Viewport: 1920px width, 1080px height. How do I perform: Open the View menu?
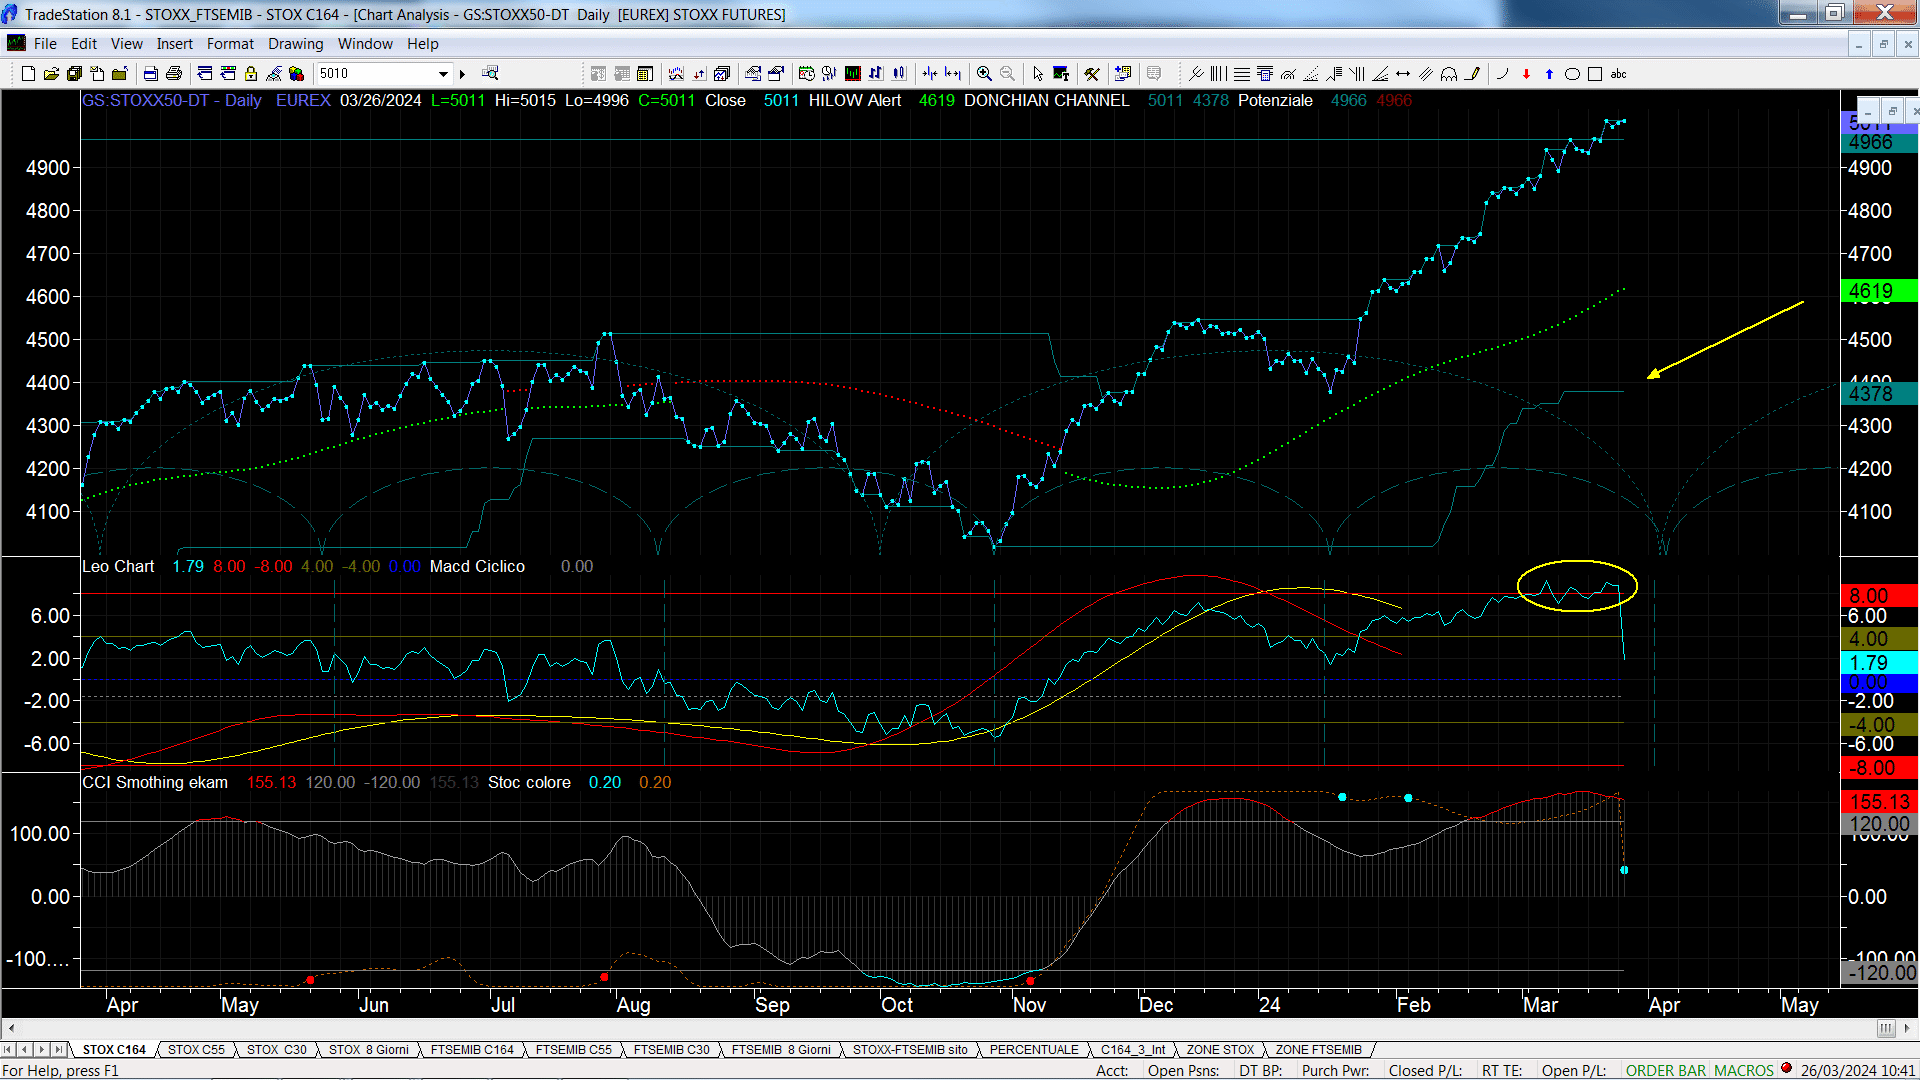click(126, 44)
